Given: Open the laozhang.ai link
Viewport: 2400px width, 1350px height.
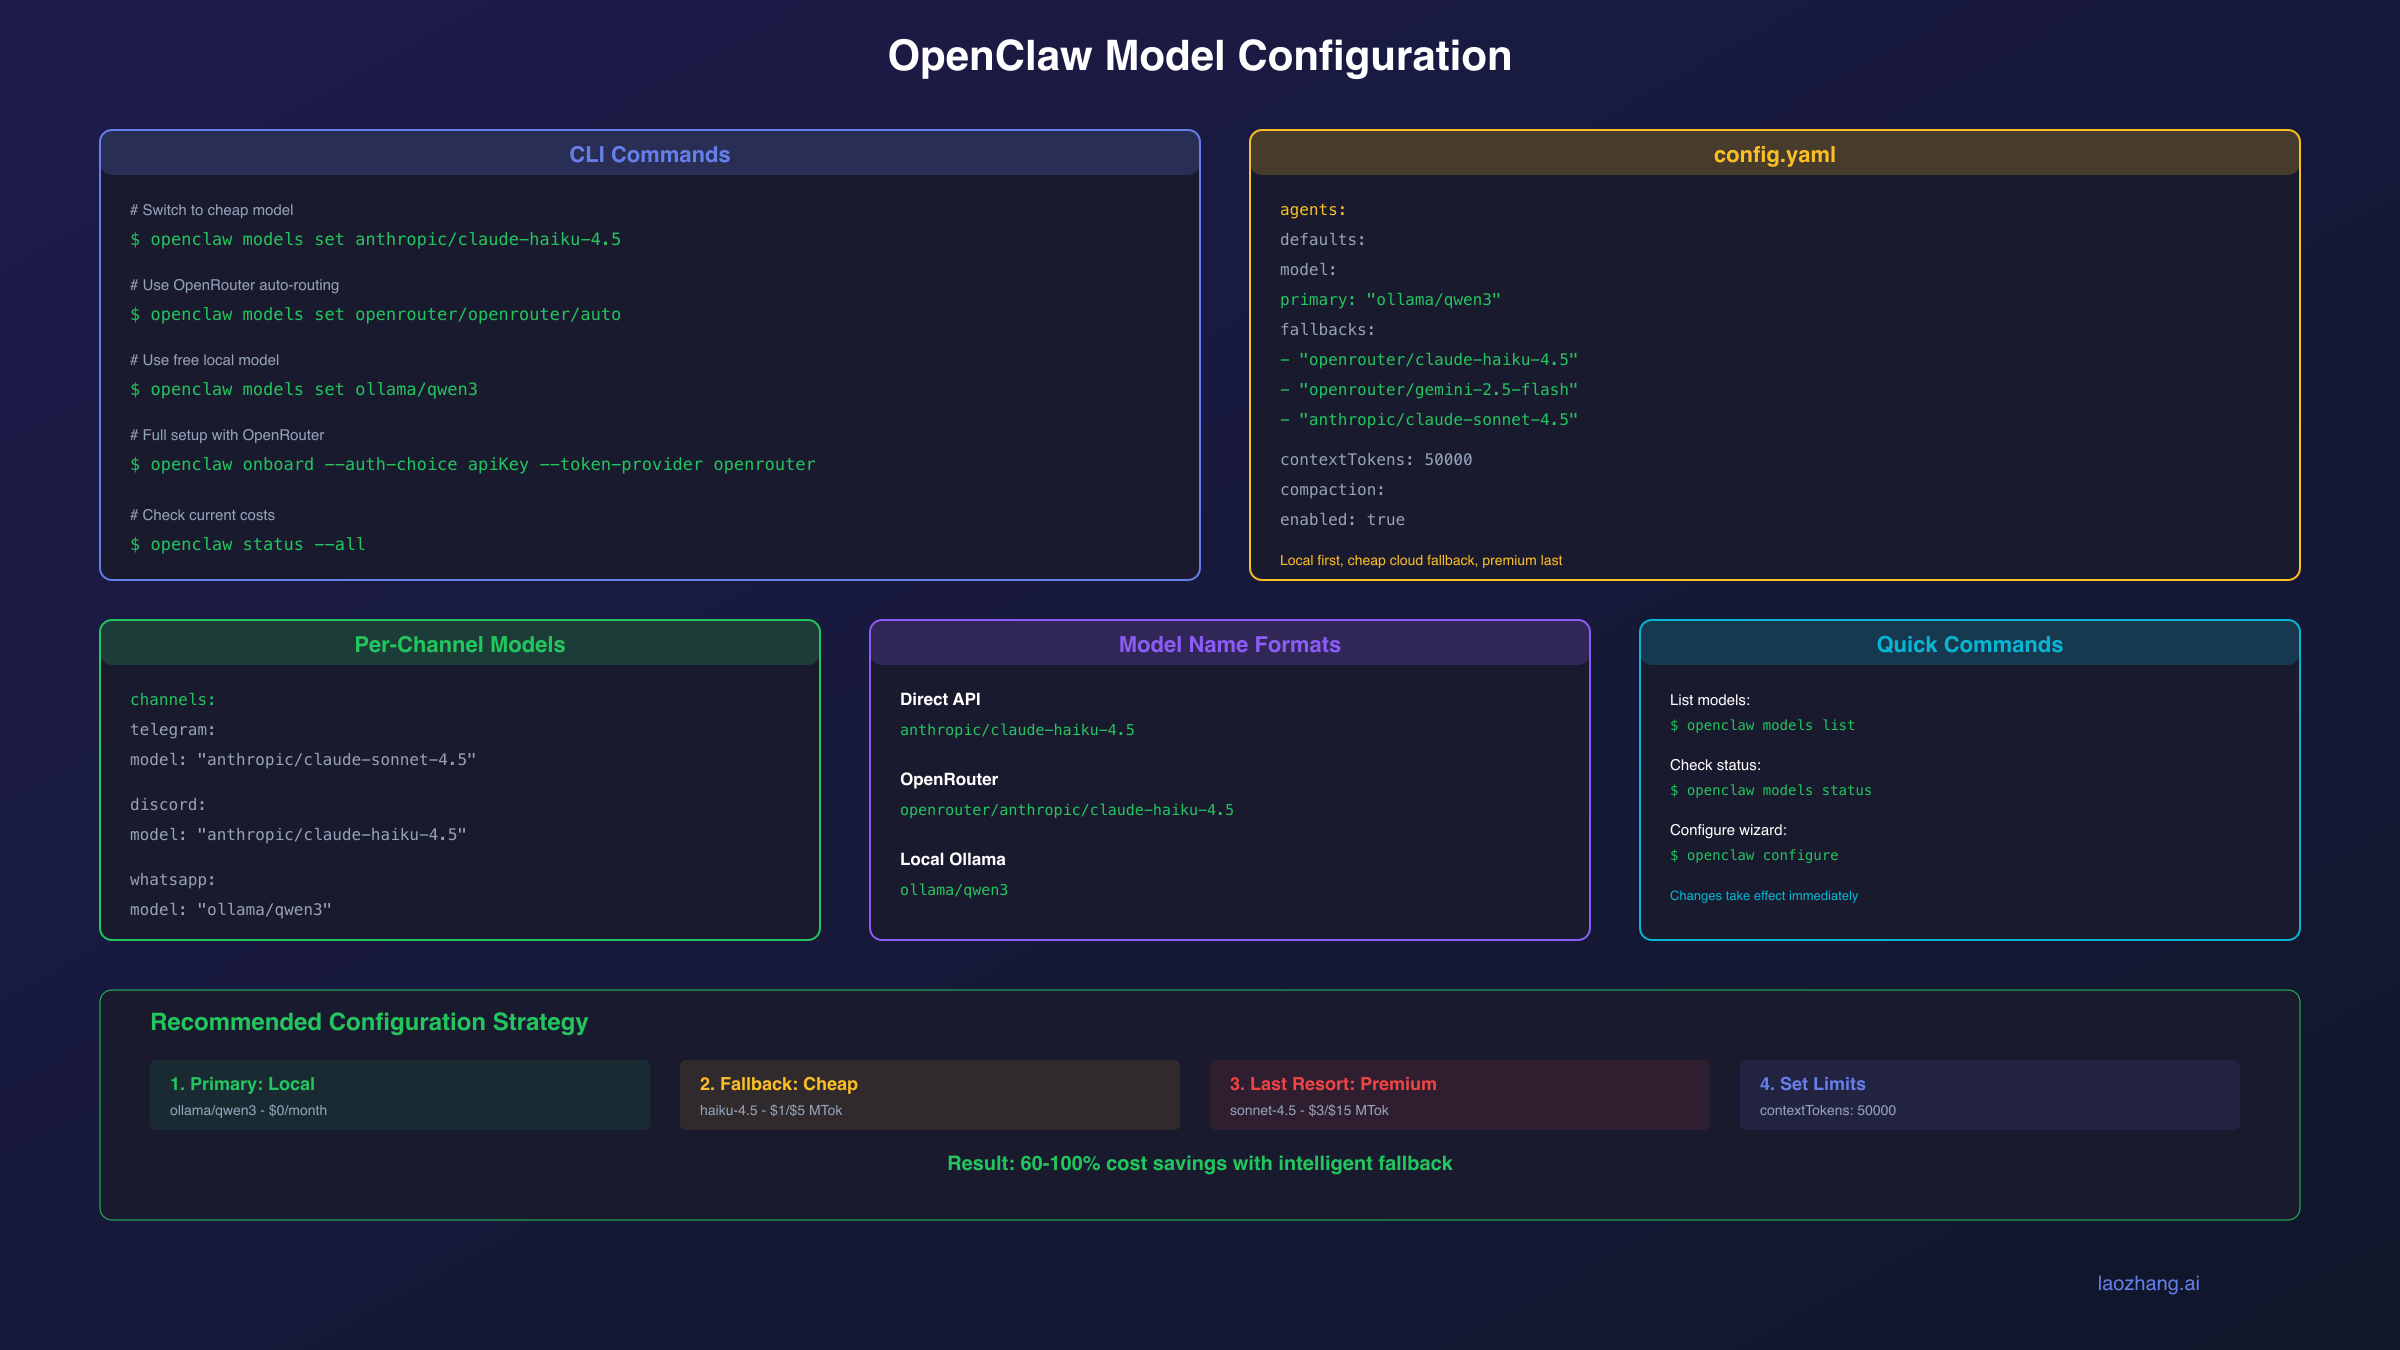Looking at the screenshot, I should 2146,1282.
